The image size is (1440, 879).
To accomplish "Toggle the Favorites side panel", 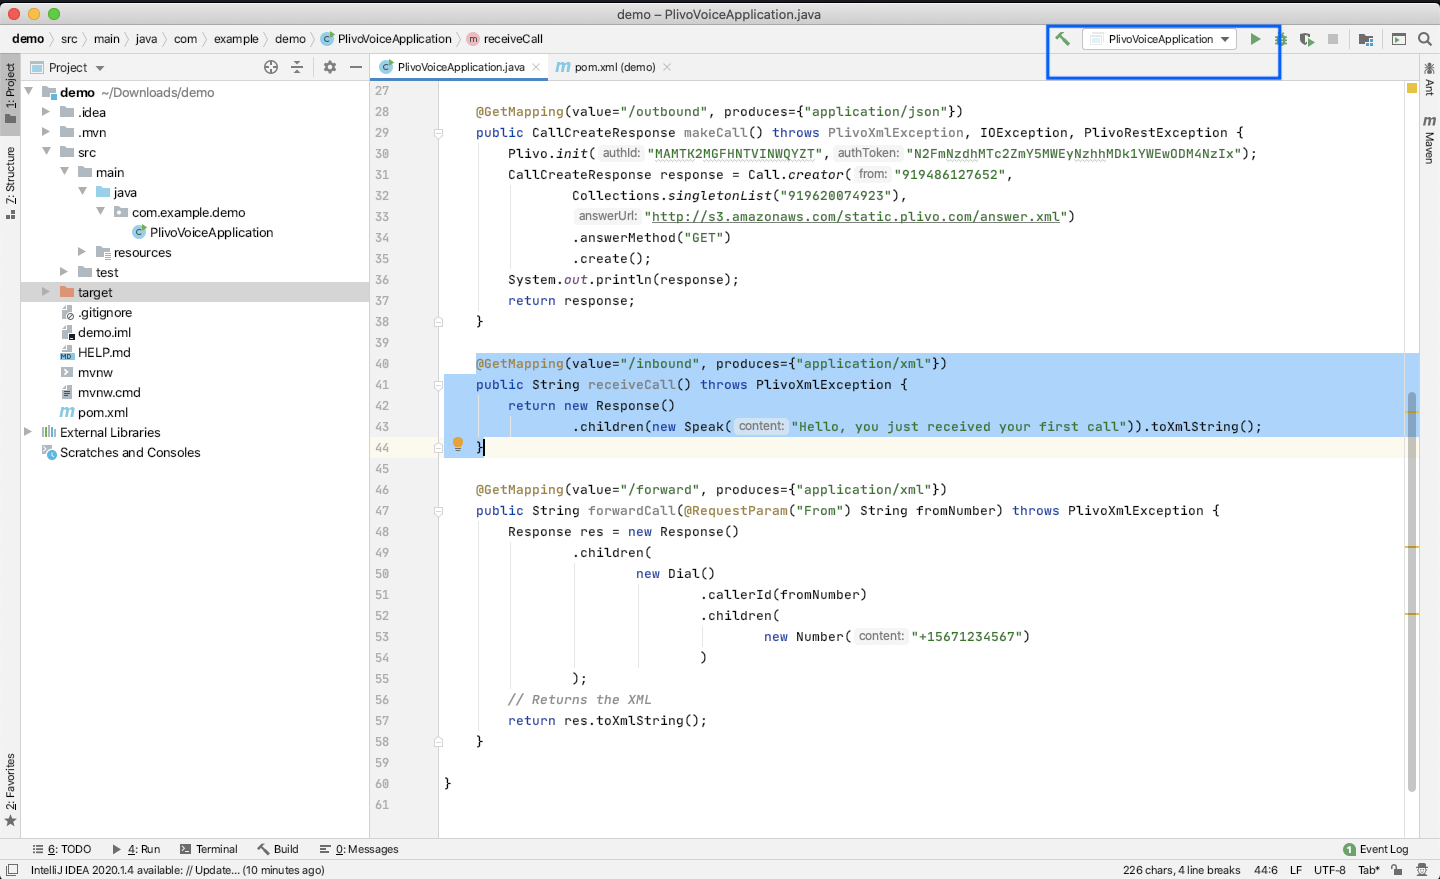I will 10,790.
